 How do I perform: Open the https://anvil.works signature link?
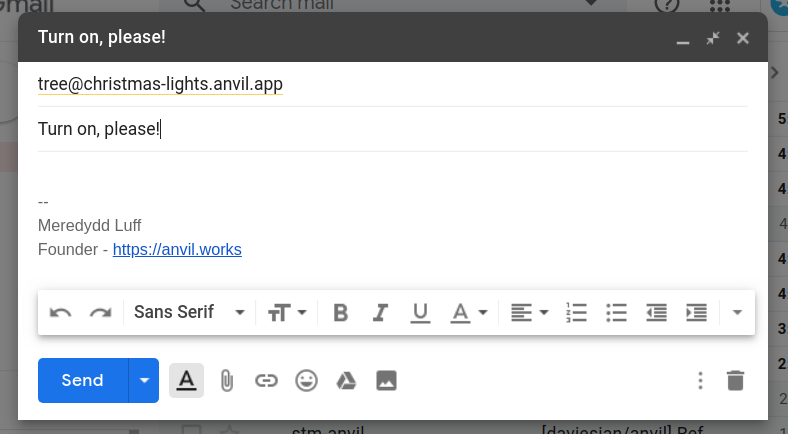[x=177, y=249]
